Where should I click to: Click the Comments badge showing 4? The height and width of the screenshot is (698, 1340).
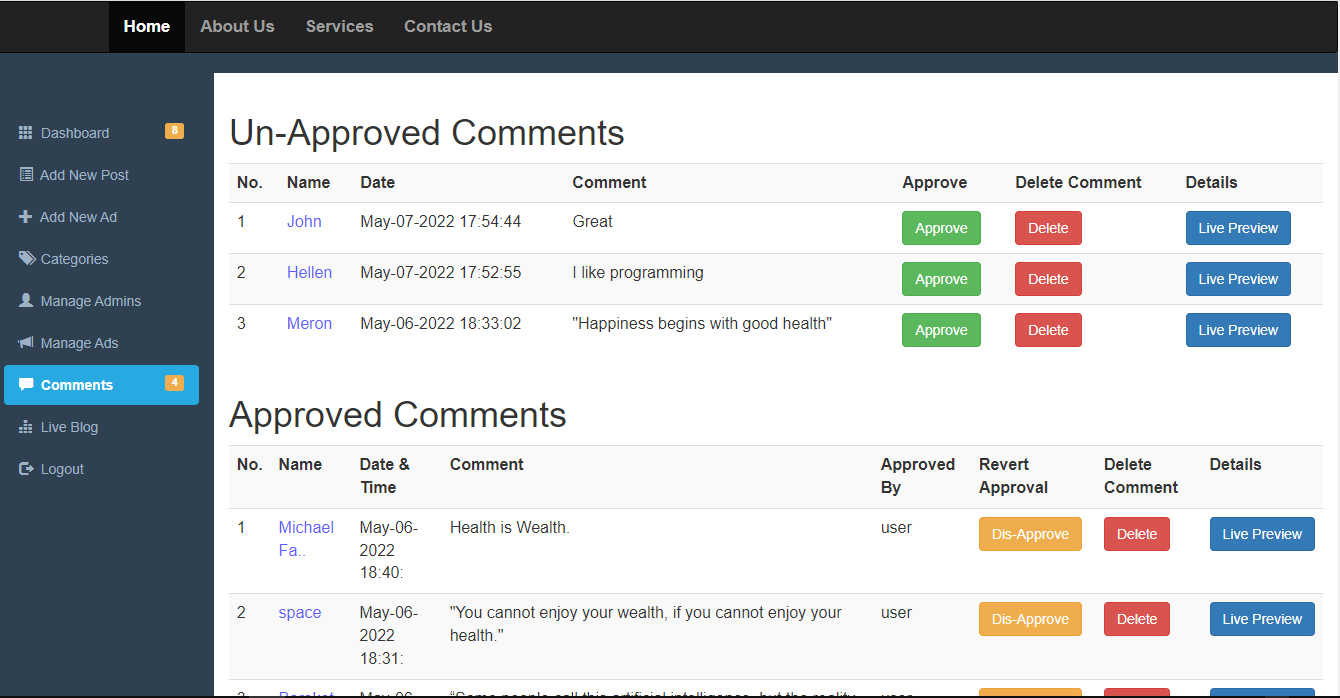(174, 383)
